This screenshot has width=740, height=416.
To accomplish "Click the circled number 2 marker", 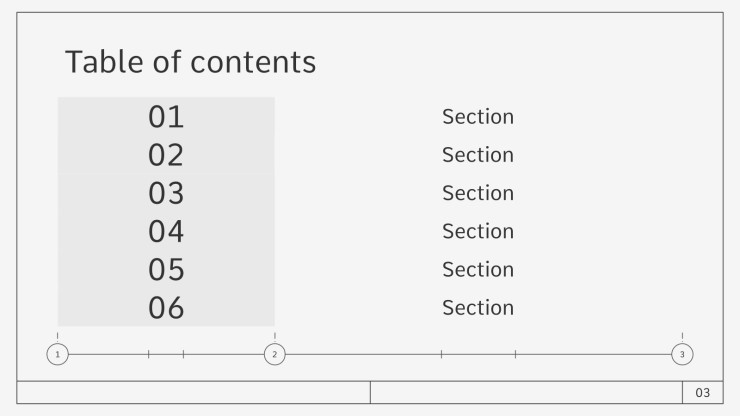I will (x=275, y=354).
